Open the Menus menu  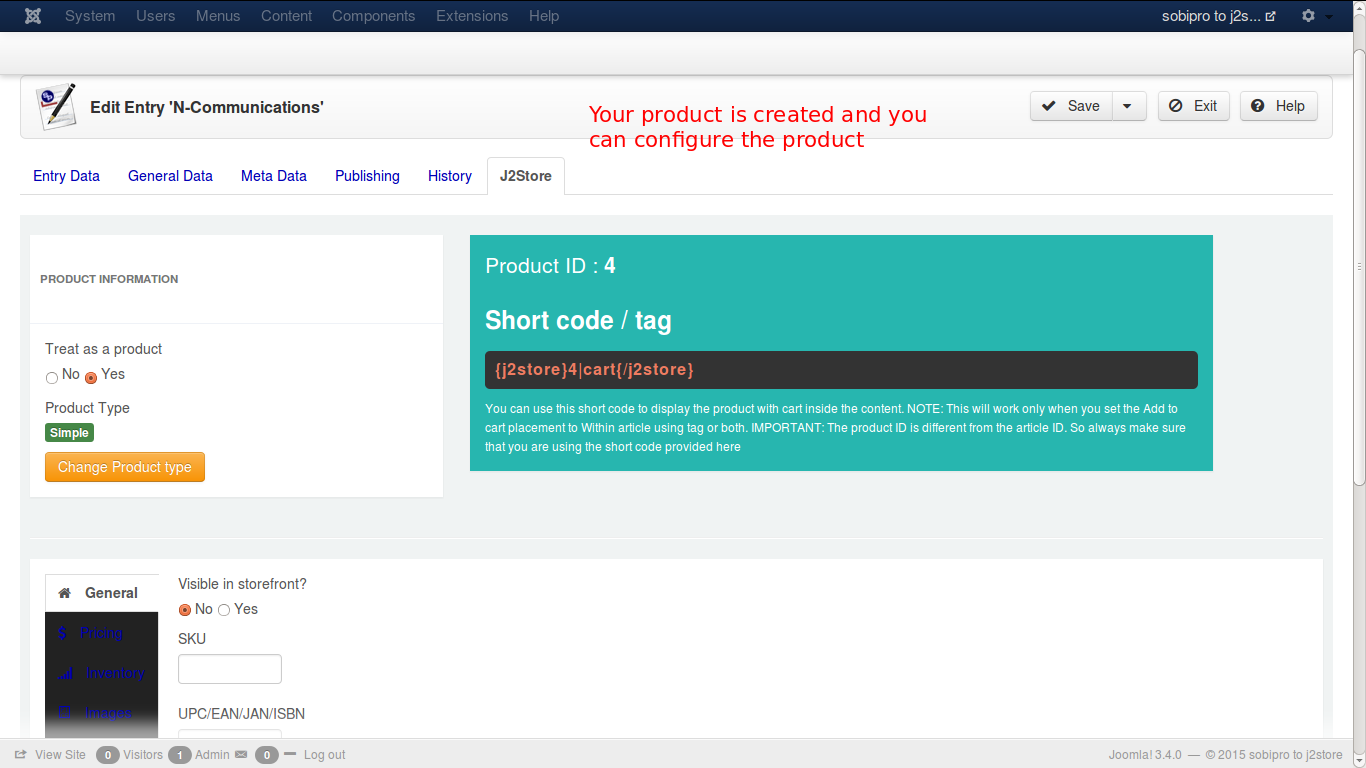(218, 16)
